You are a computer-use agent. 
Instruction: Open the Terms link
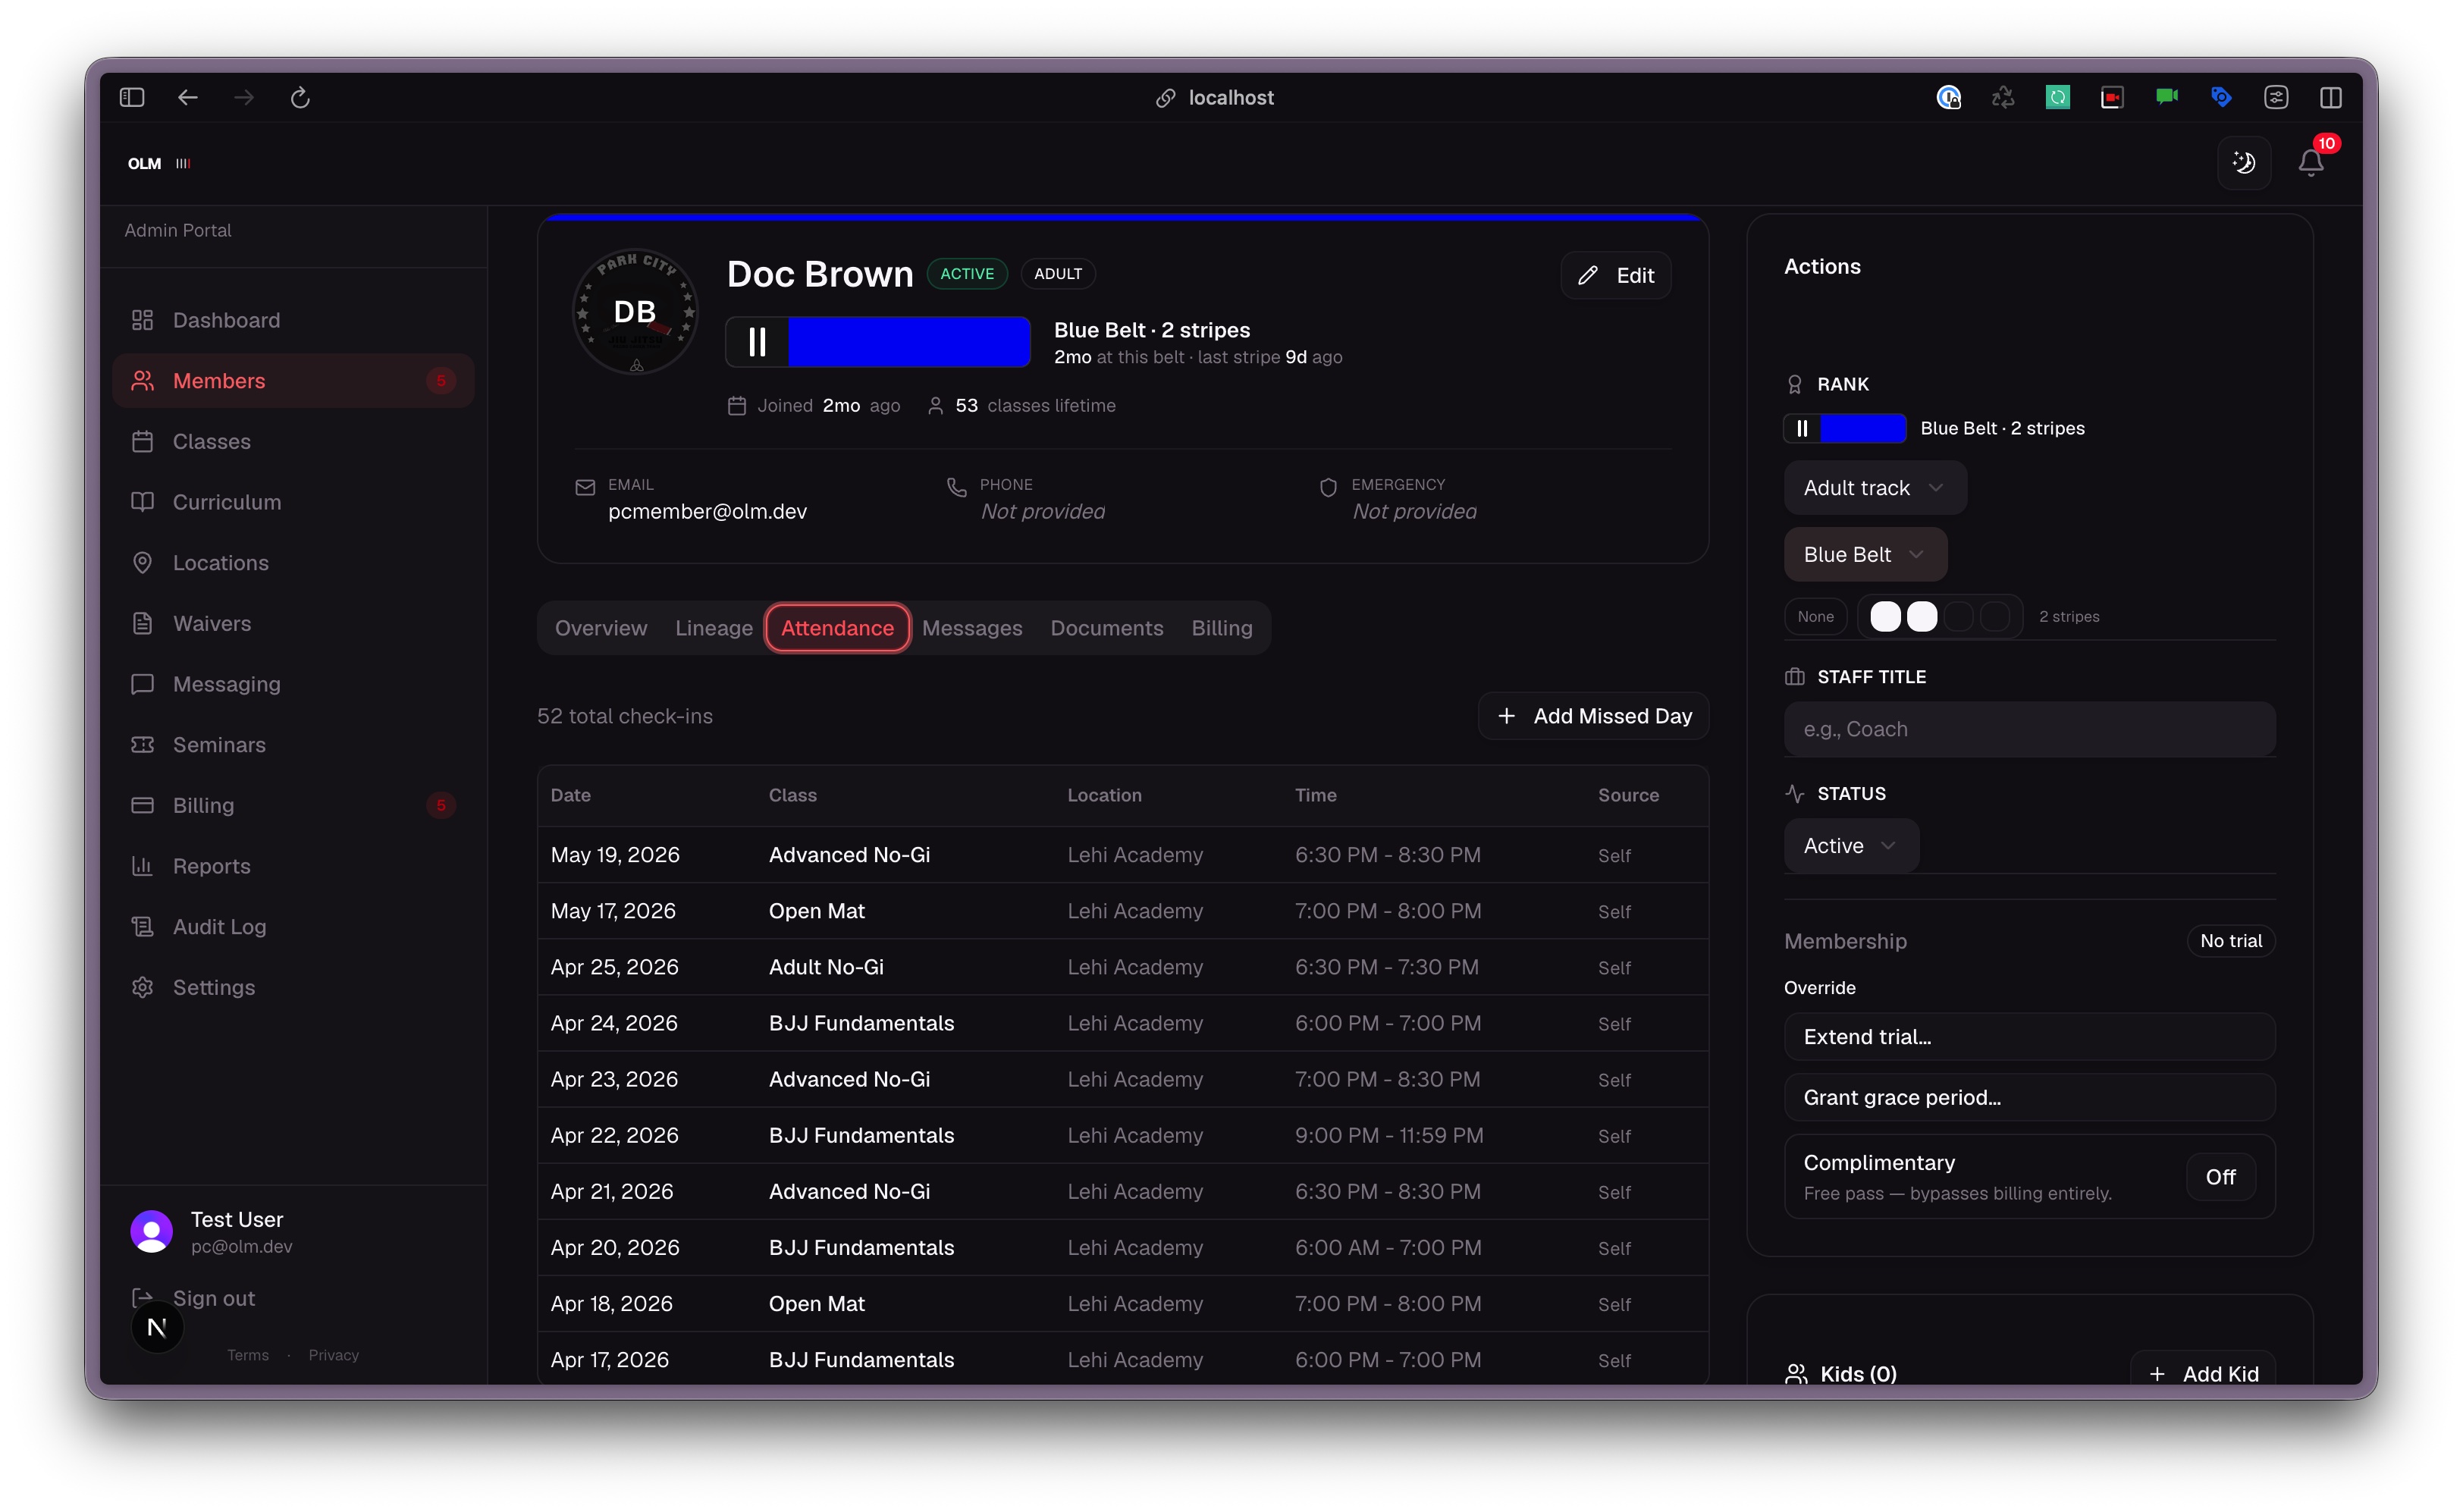tap(248, 1355)
